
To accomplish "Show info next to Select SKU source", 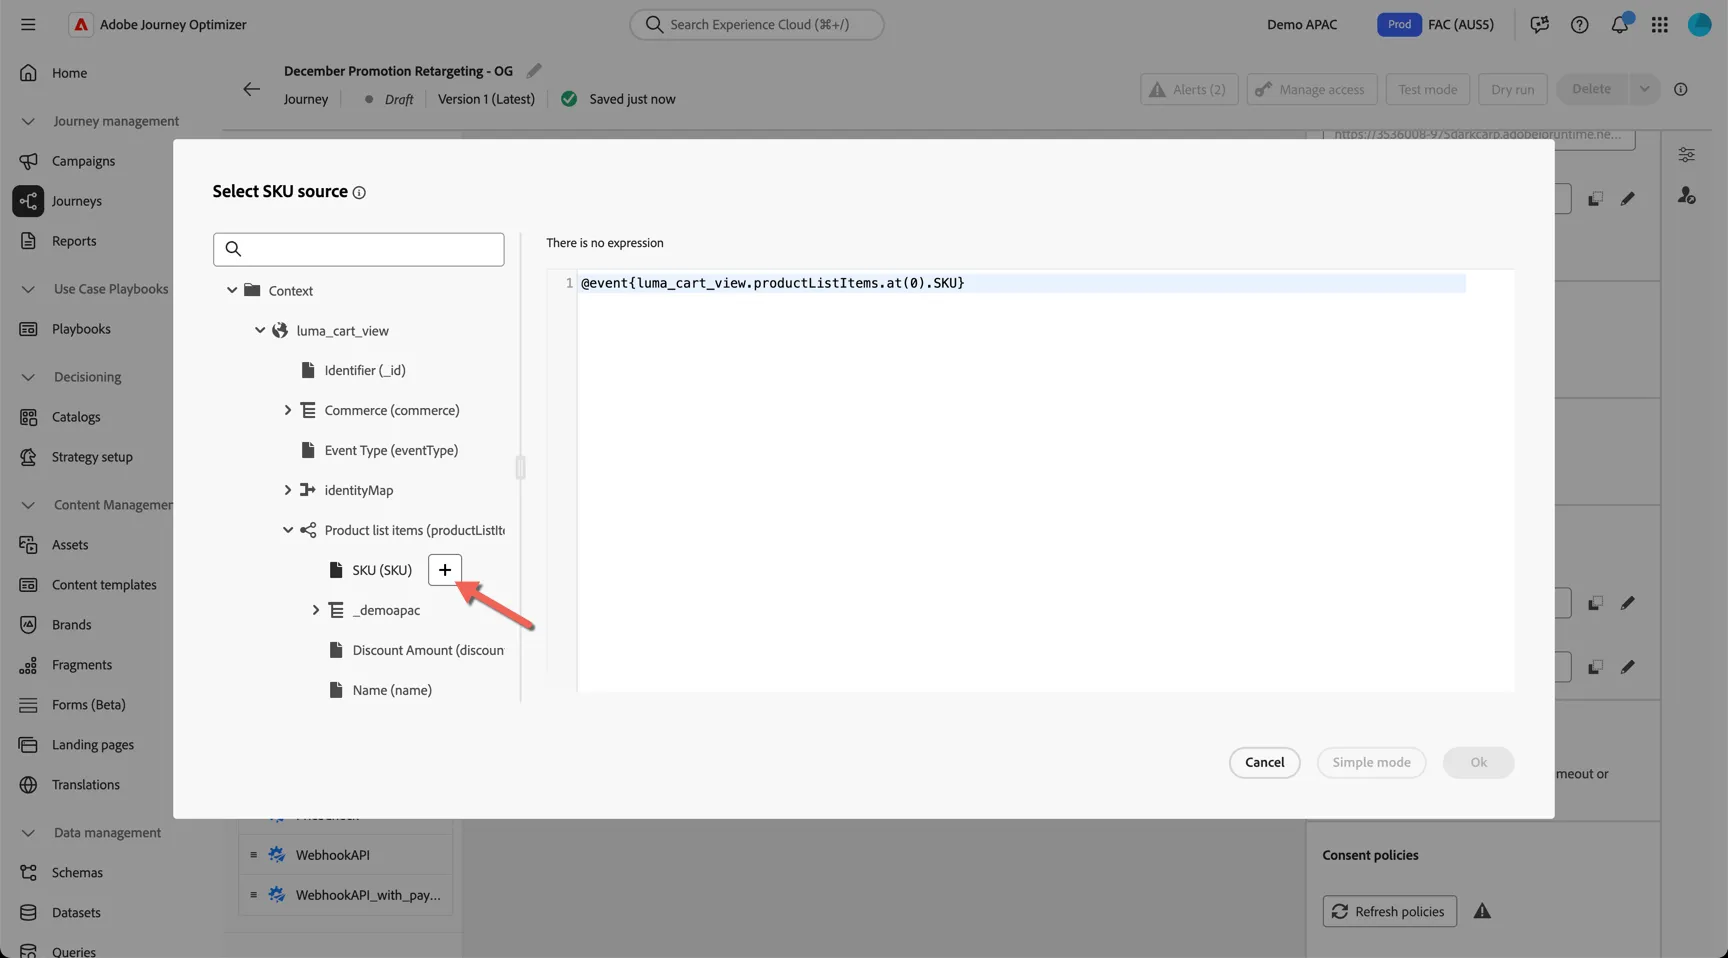I will pos(359,193).
